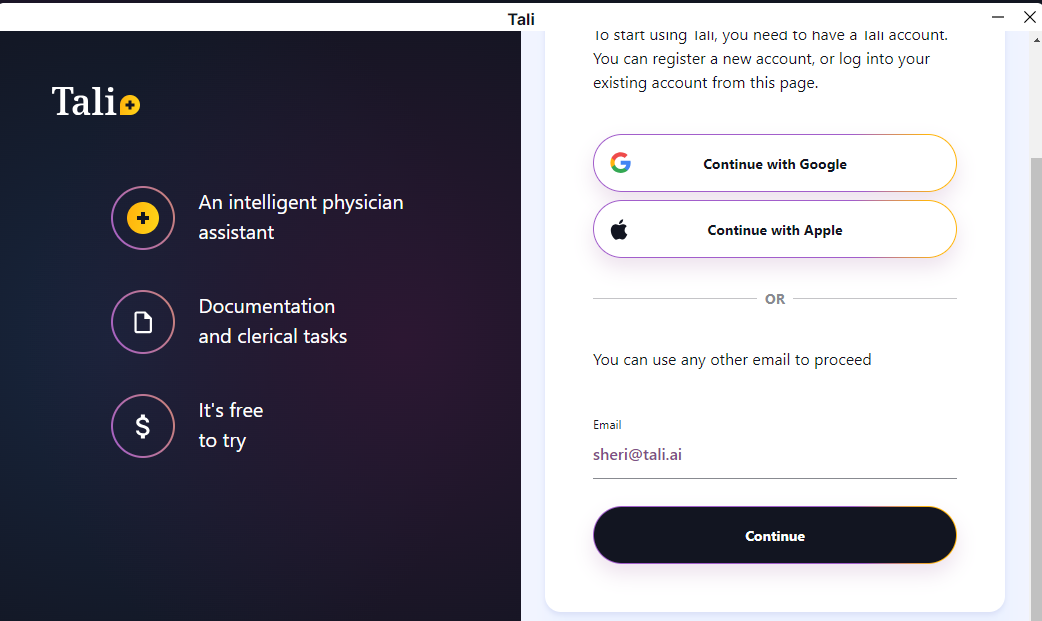Screen dimensions: 1042x621
Task: Click the OR divider label
Action: click(775, 299)
